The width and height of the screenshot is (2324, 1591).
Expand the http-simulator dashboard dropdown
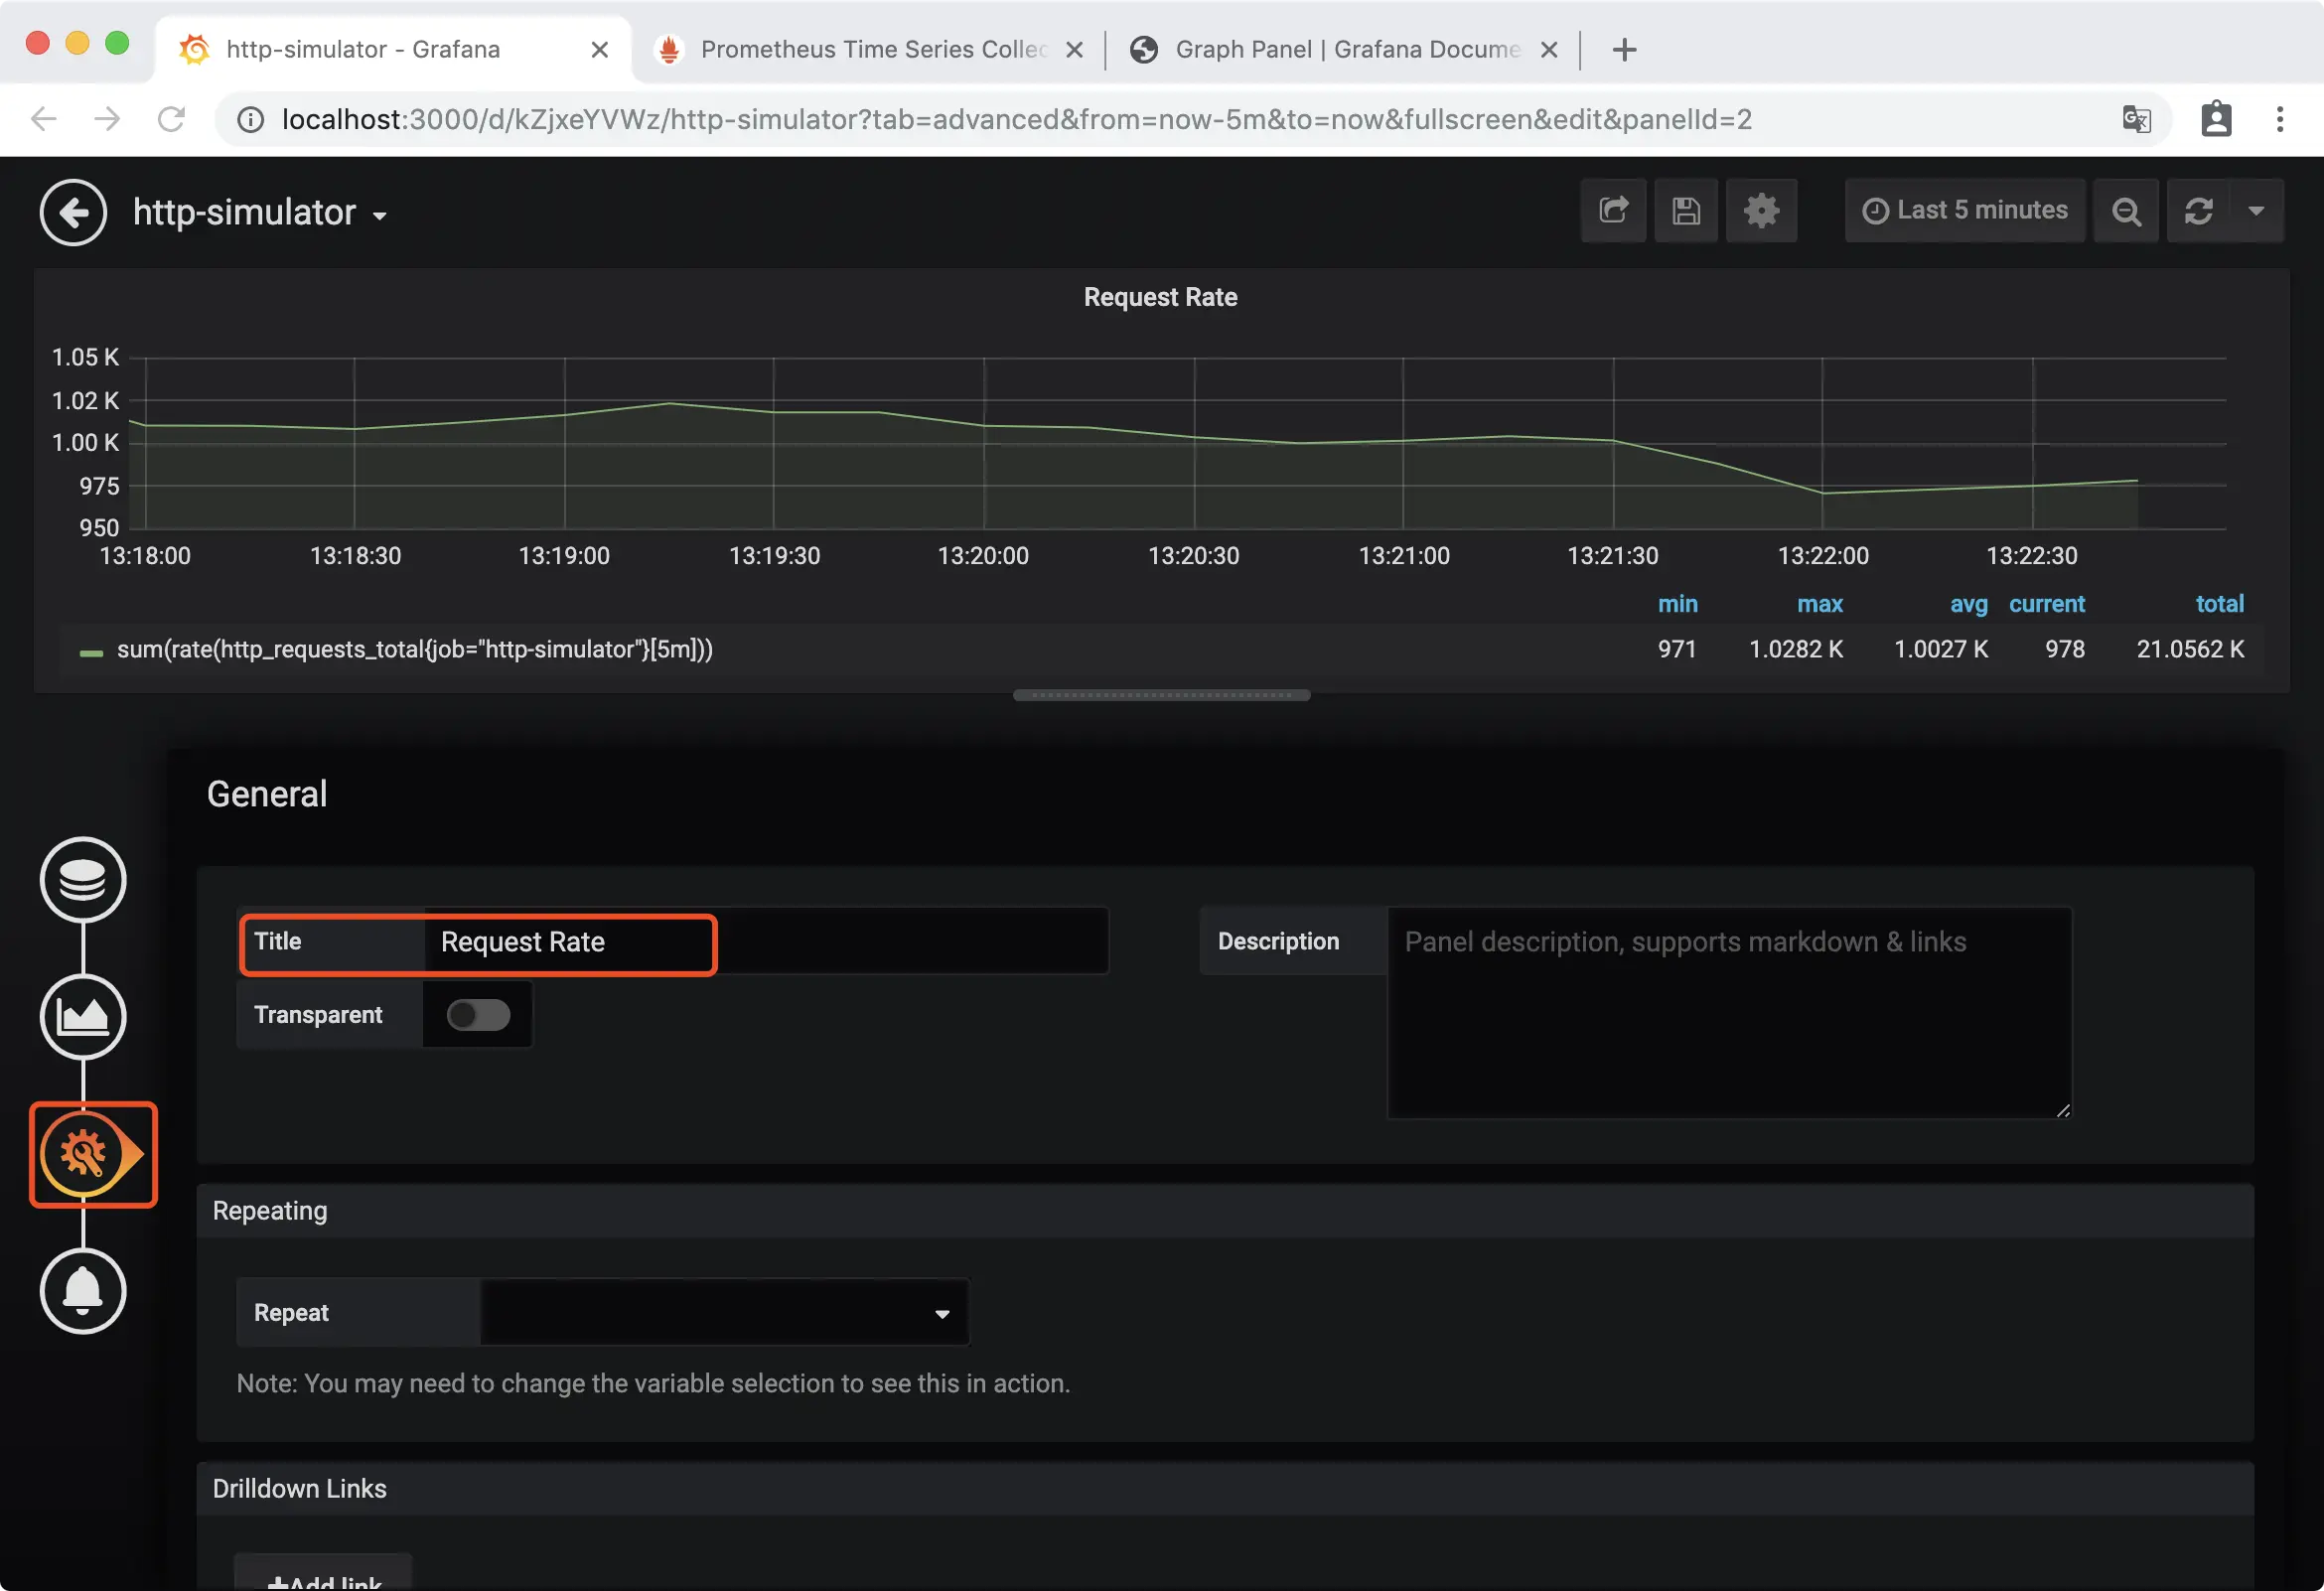tap(260, 212)
